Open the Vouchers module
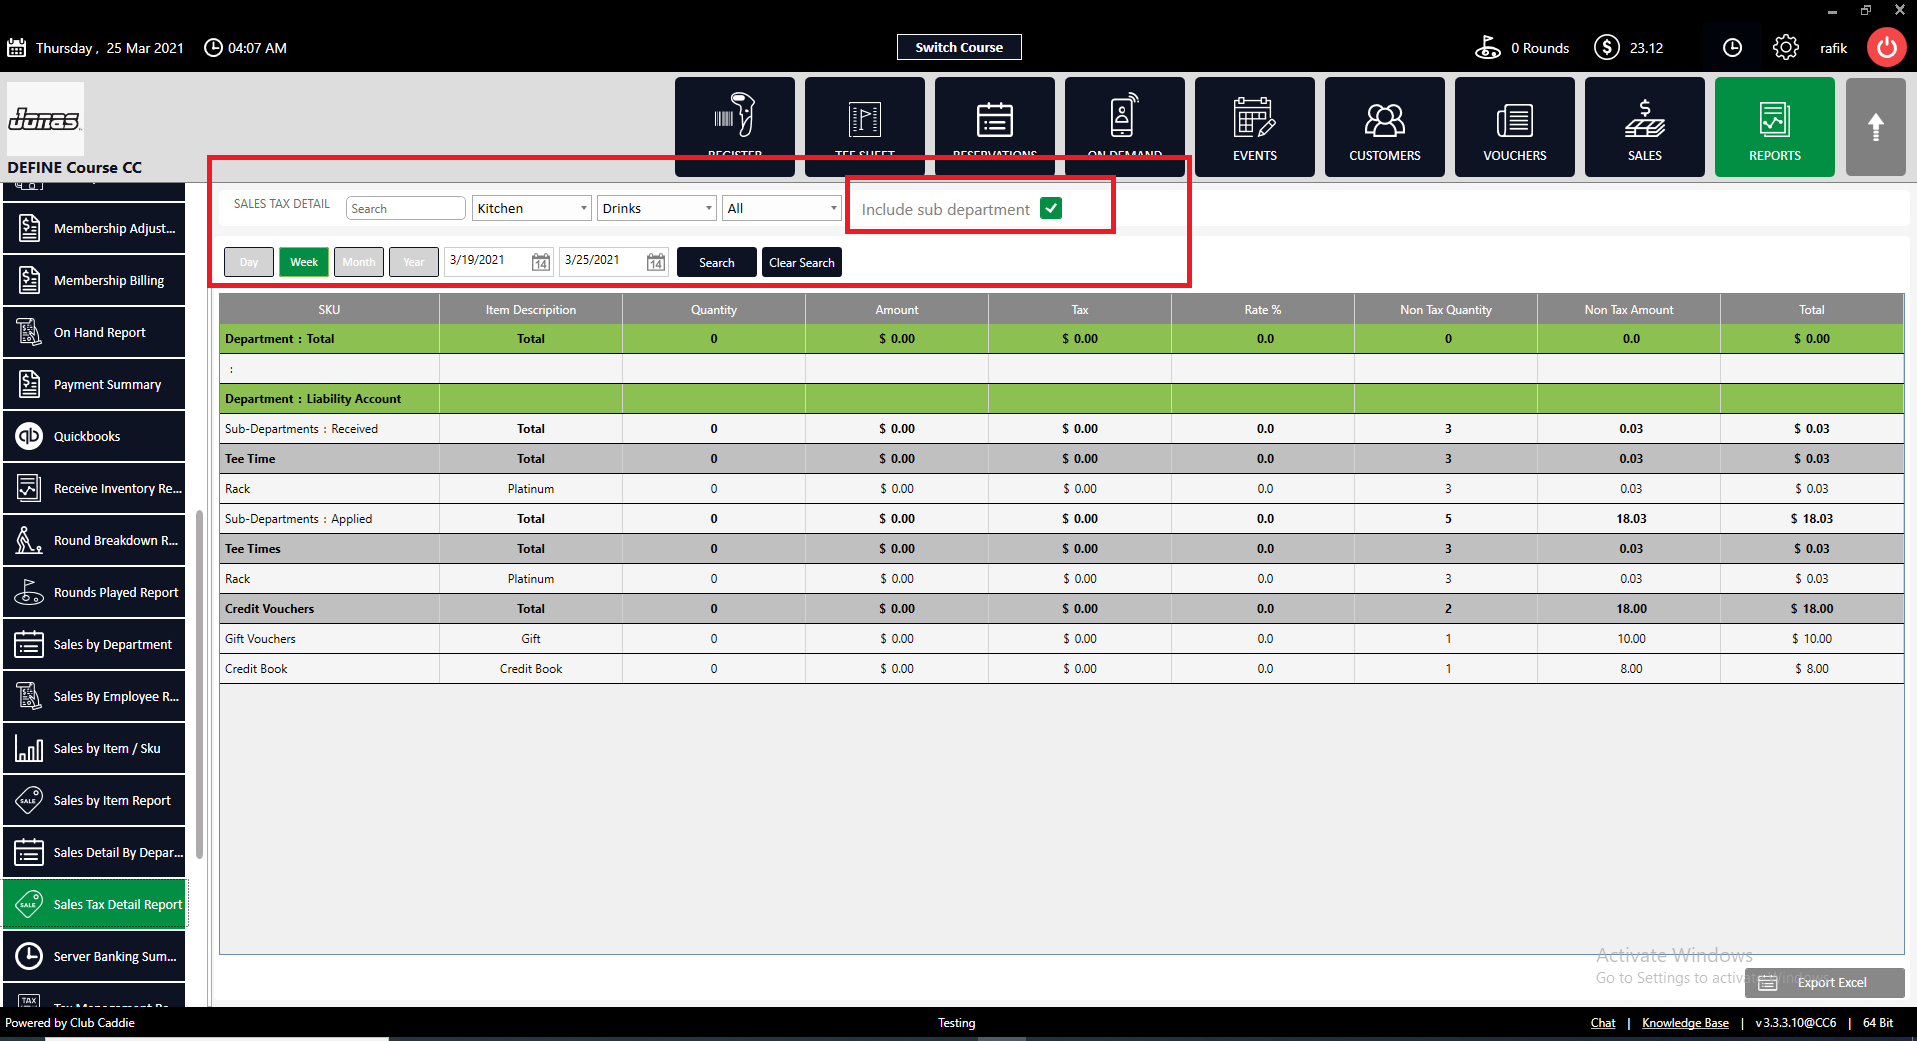This screenshot has width=1917, height=1041. 1515,127
